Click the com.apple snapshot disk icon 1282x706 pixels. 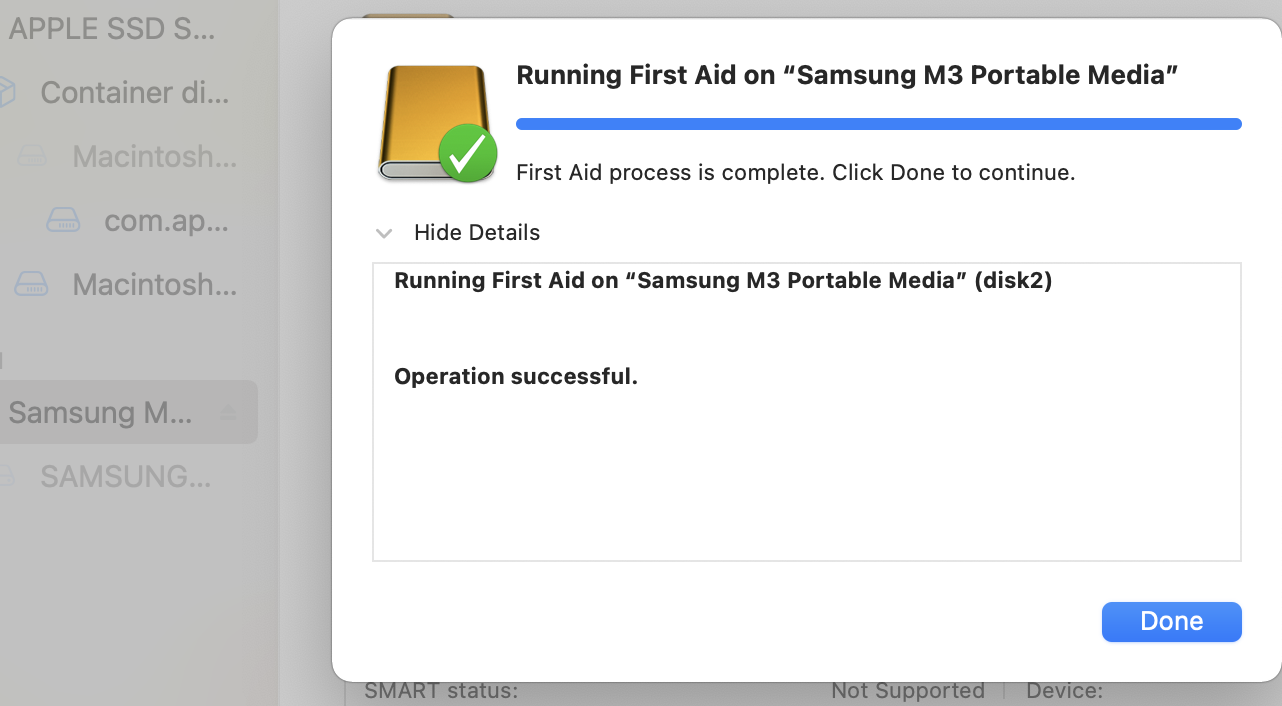point(64,221)
